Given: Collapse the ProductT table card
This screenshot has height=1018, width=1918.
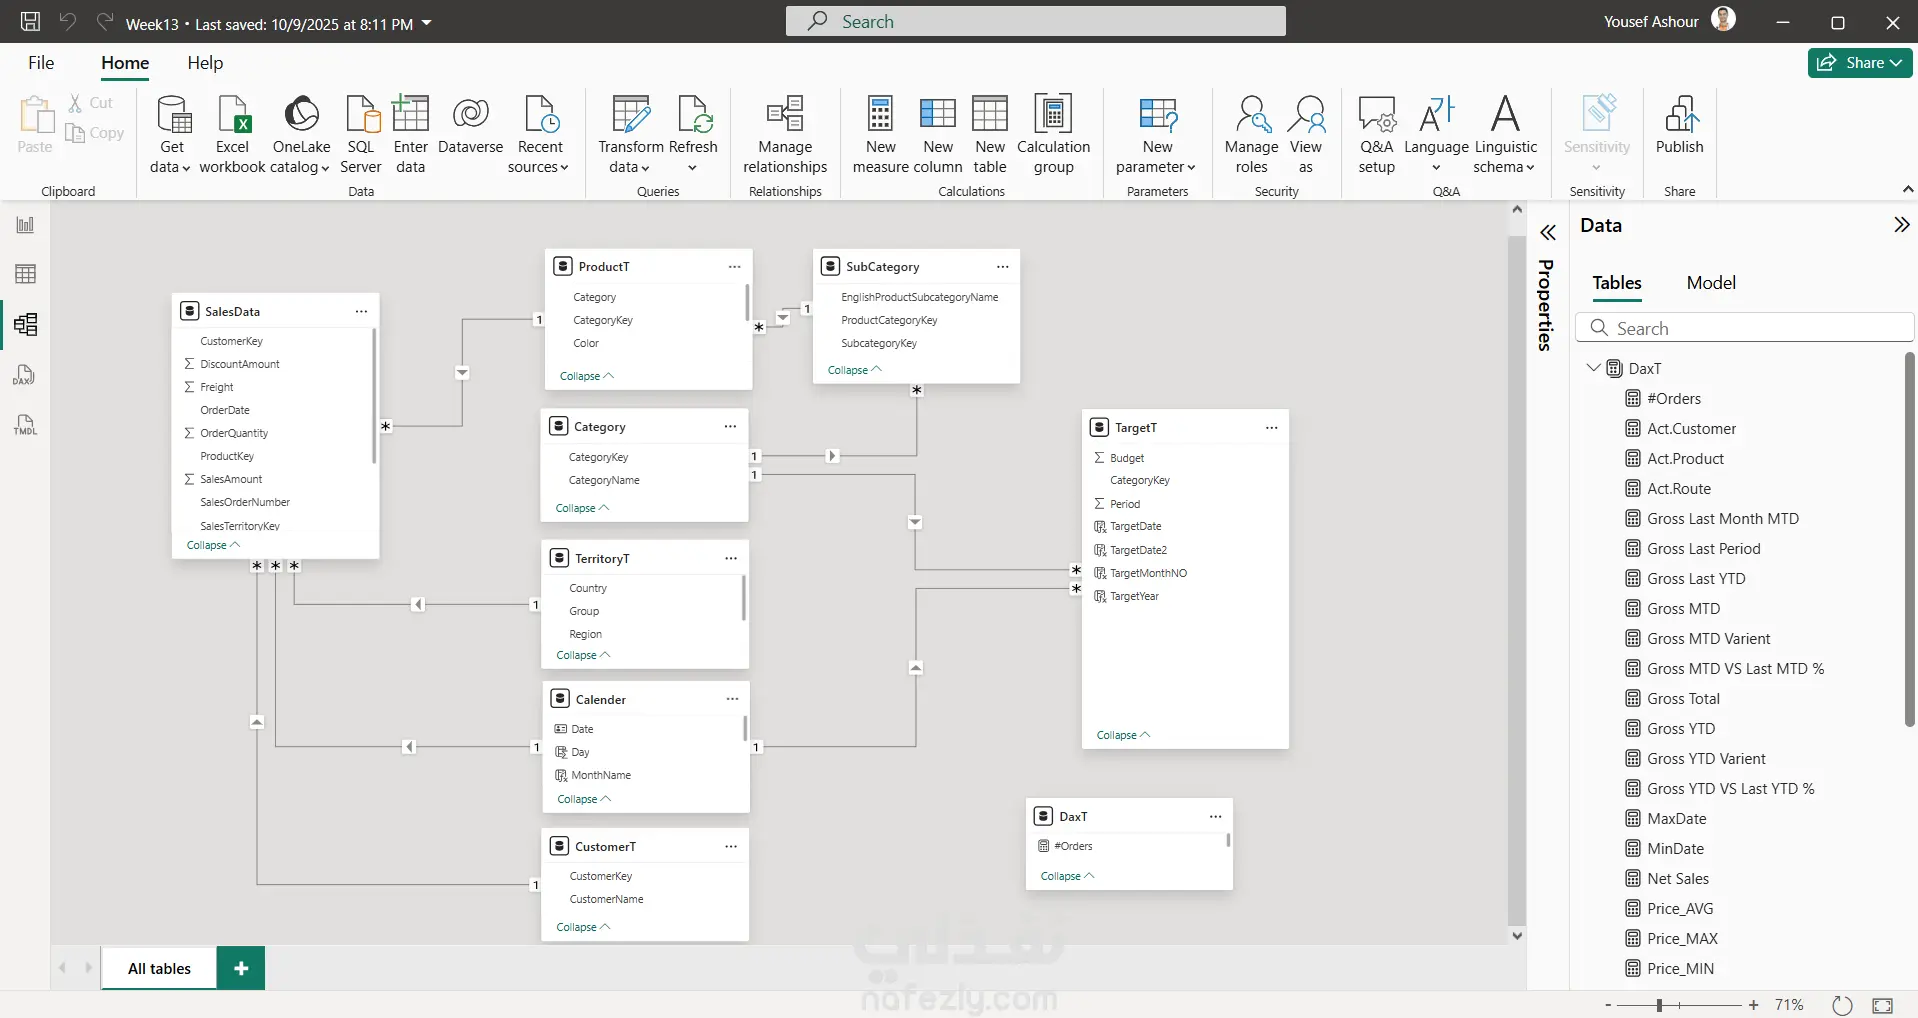Looking at the screenshot, I should [586, 376].
